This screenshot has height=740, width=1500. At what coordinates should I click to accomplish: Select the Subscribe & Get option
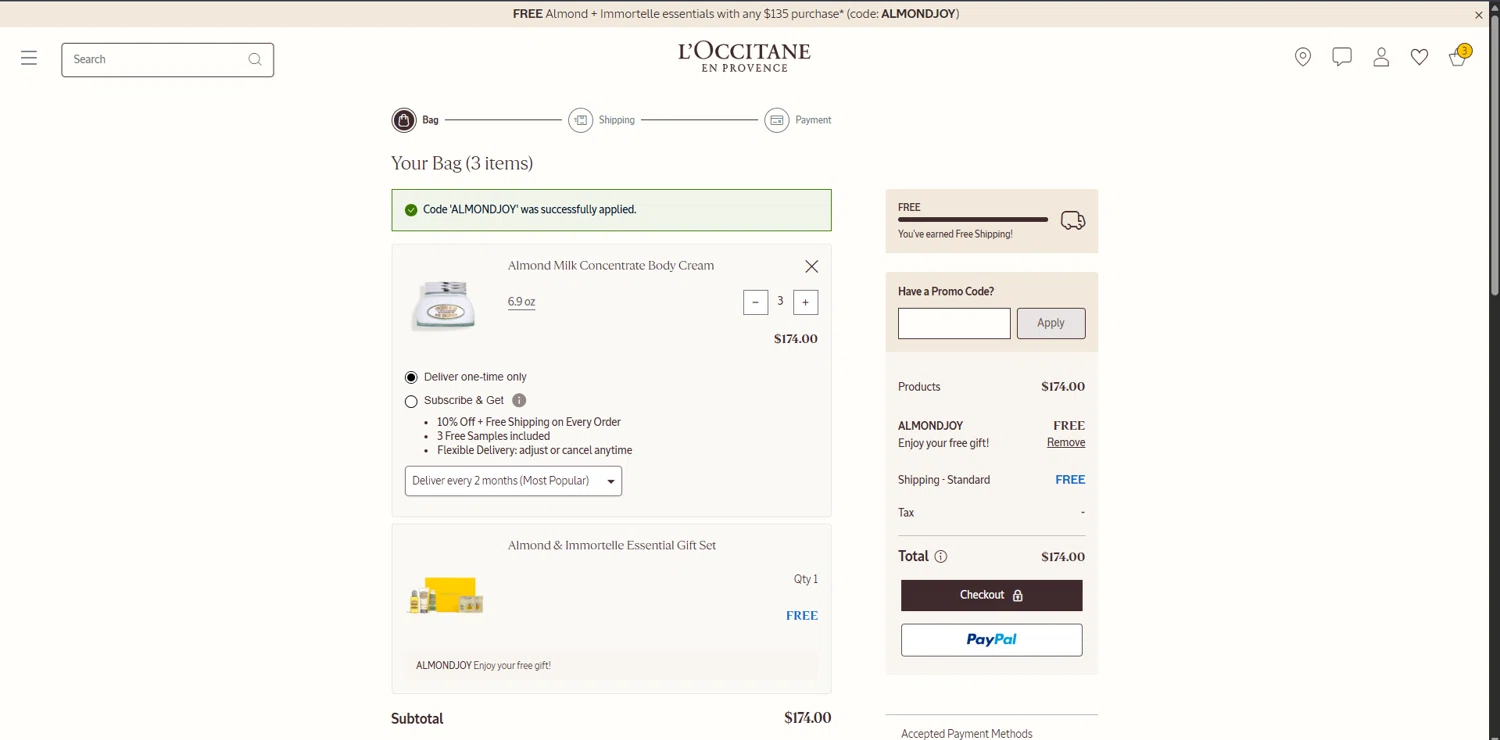click(x=411, y=401)
